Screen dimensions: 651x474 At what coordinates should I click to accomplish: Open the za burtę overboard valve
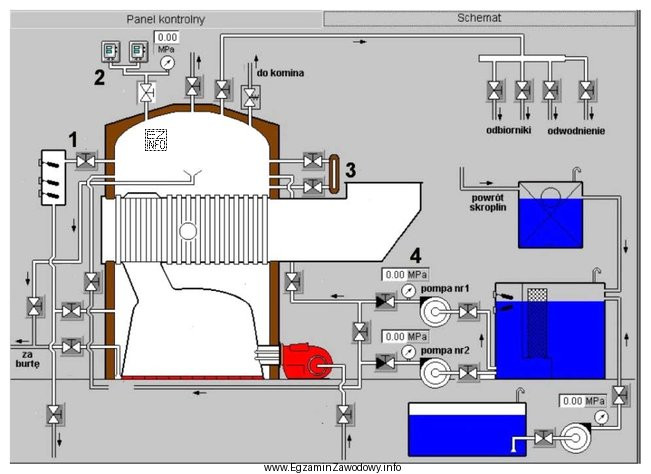pyautogui.click(x=35, y=304)
